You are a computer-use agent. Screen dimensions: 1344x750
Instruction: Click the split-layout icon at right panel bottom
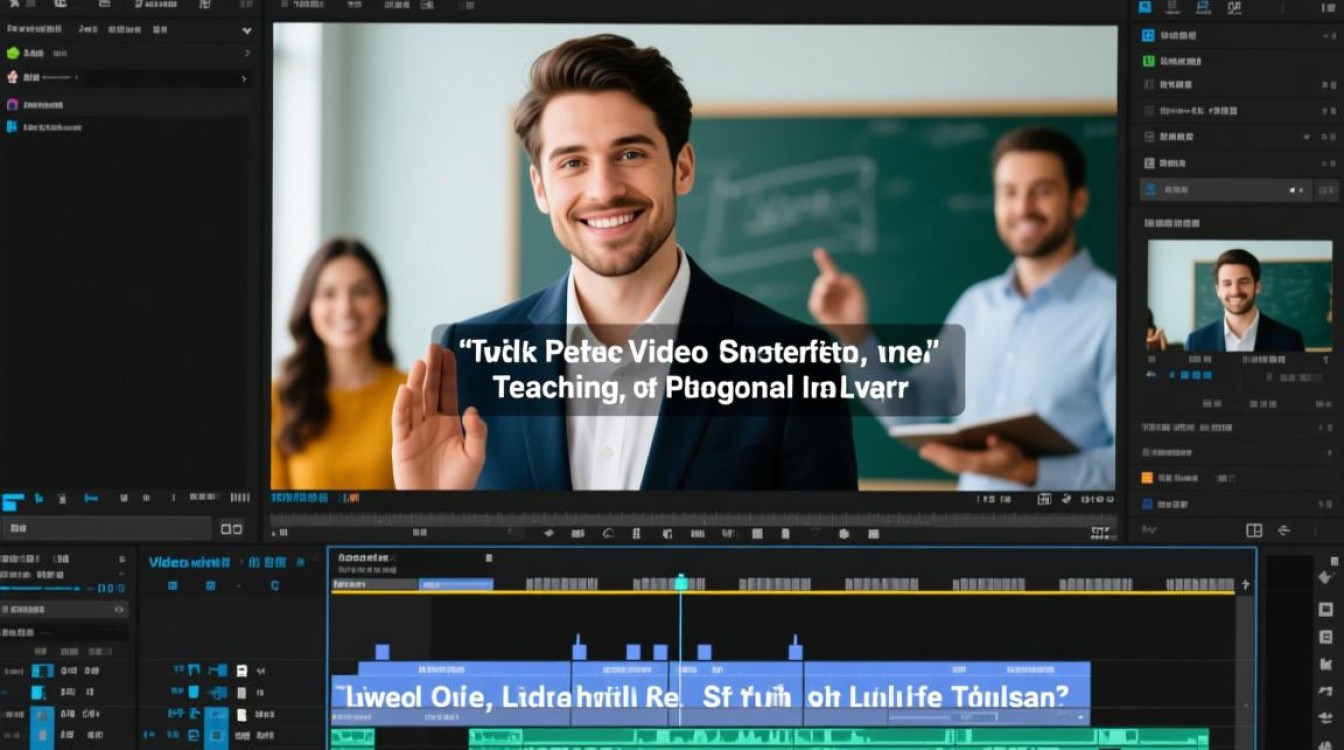click(x=1254, y=530)
